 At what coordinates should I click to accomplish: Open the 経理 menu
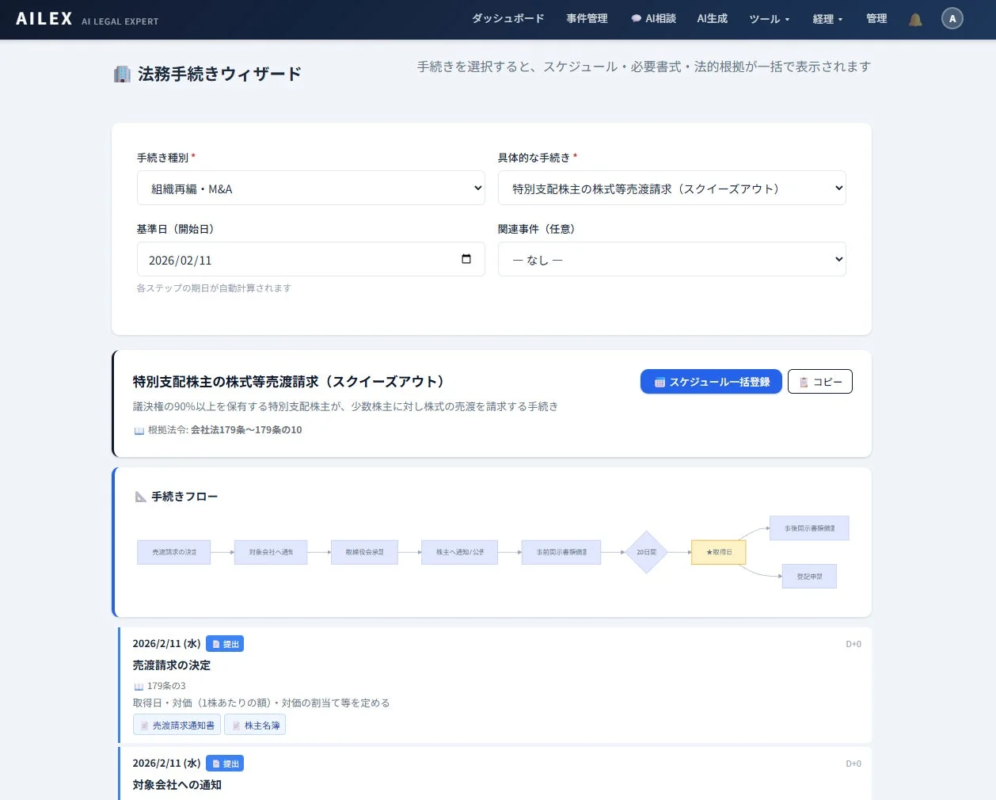(x=826, y=18)
